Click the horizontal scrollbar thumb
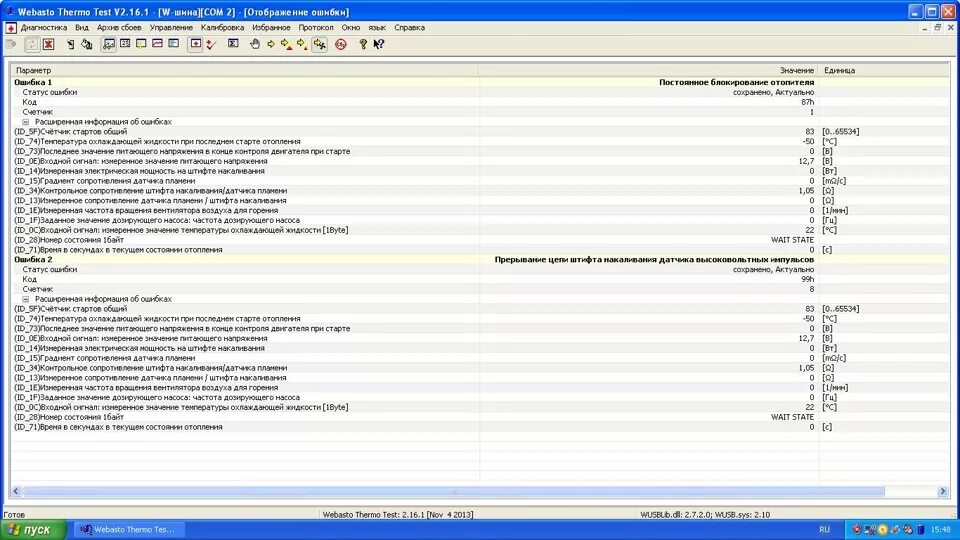This screenshot has height=540, width=960. [454, 491]
